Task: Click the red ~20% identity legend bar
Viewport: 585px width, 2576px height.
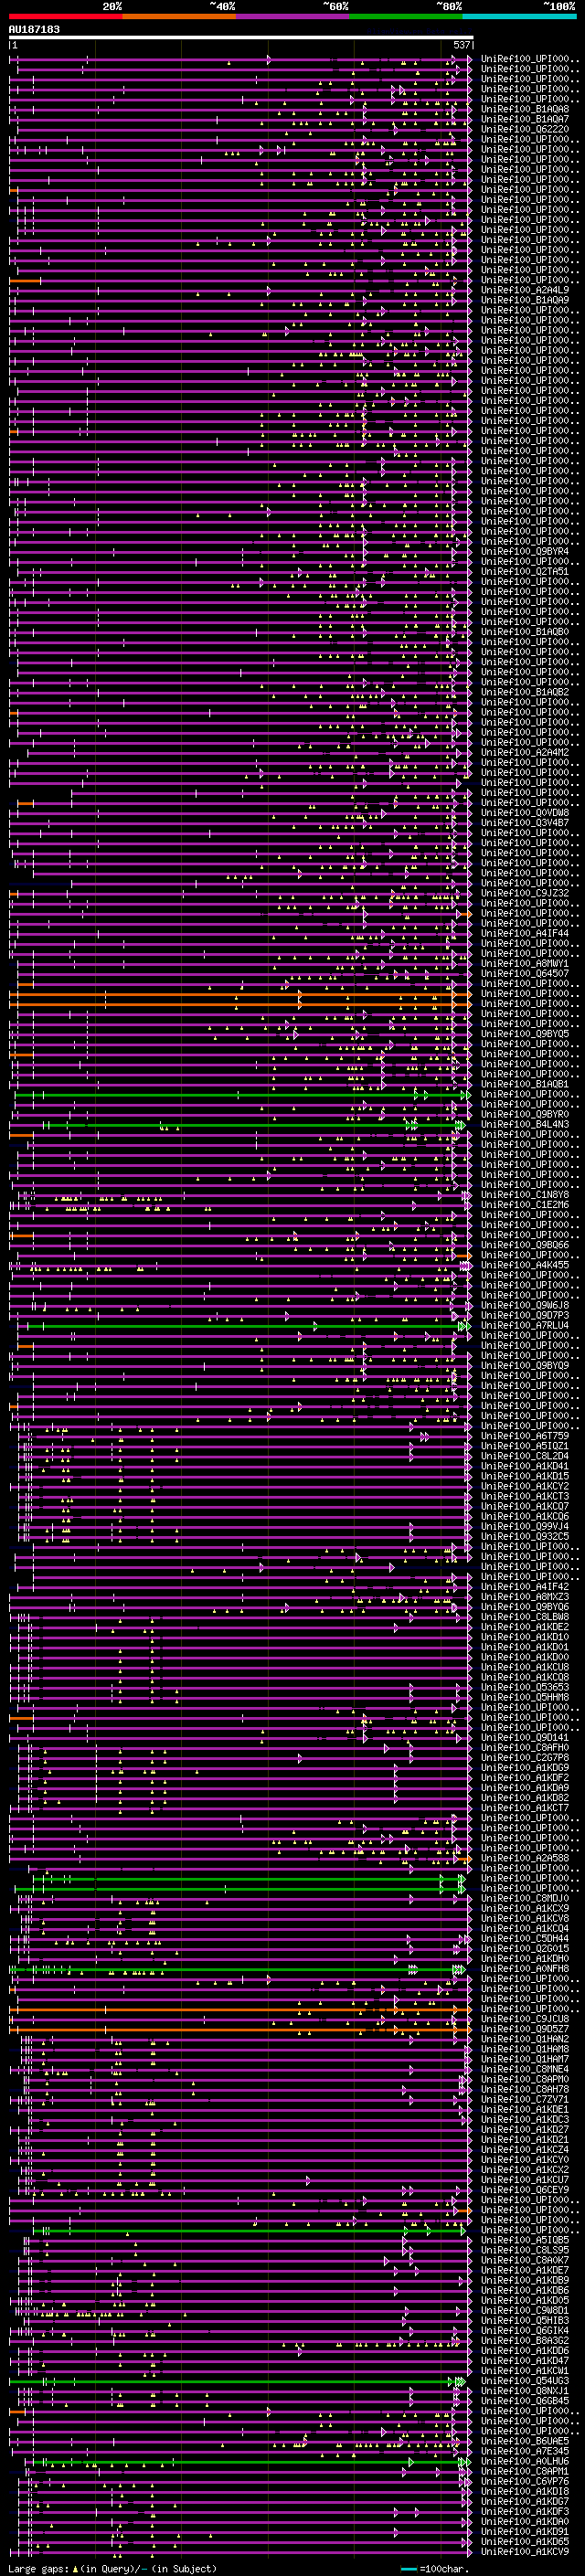Action: (x=65, y=16)
